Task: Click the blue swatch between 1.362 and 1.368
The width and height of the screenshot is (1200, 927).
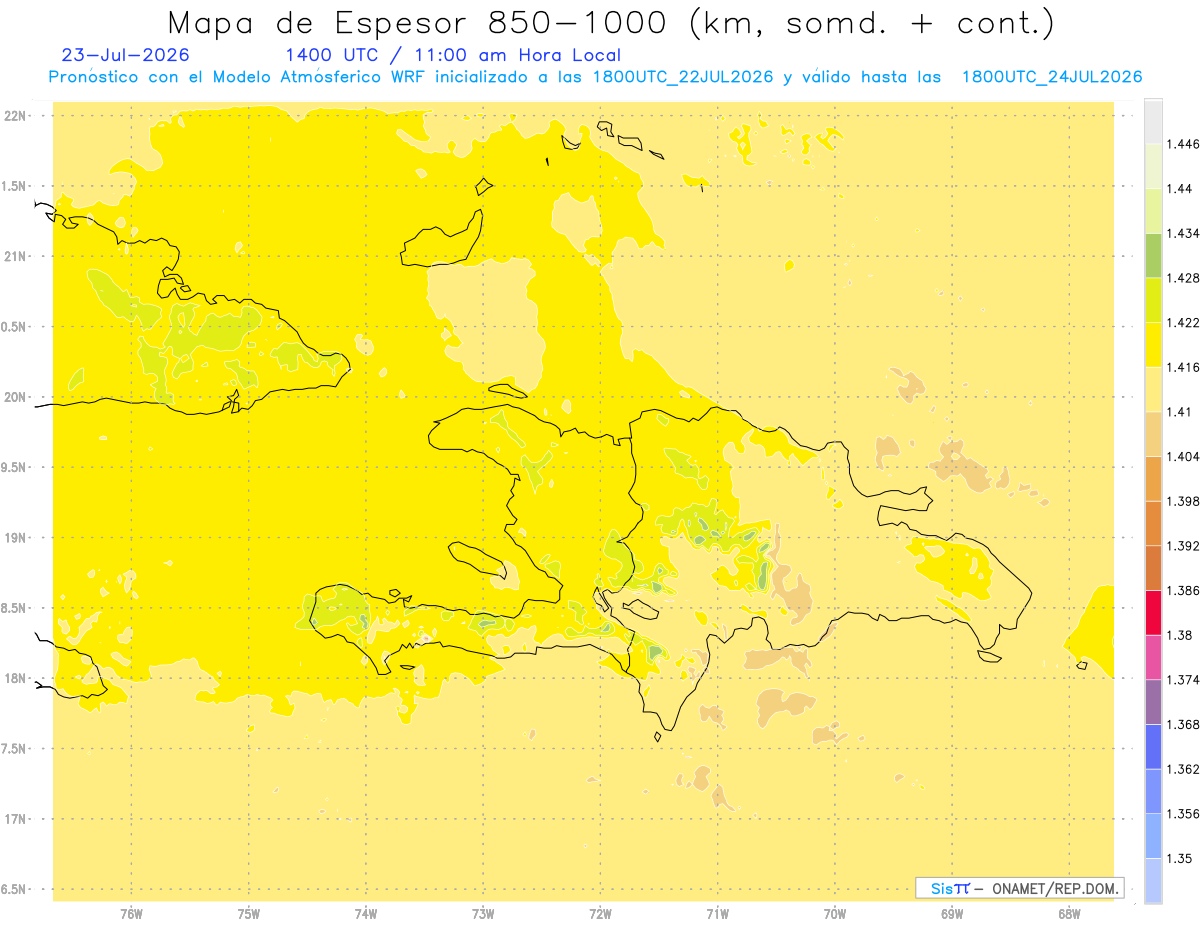Action: click(x=1153, y=746)
